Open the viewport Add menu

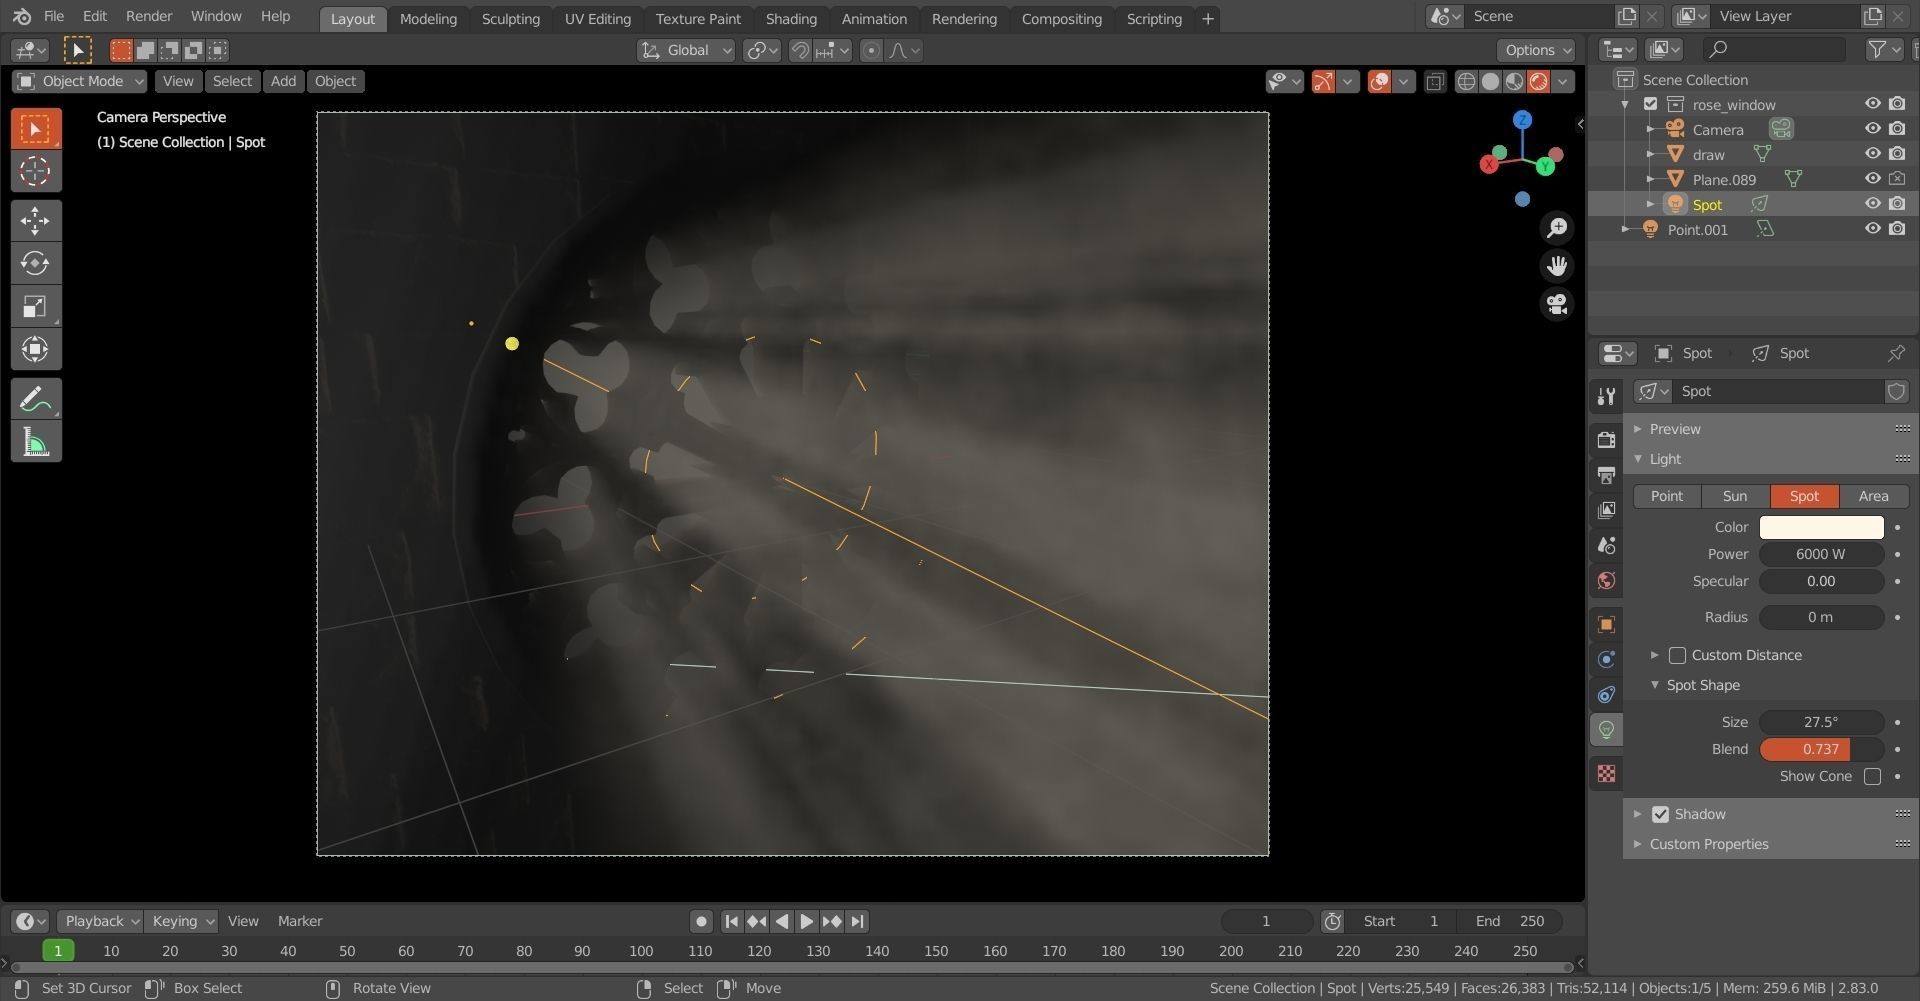pyautogui.click(x=283, y=81)
